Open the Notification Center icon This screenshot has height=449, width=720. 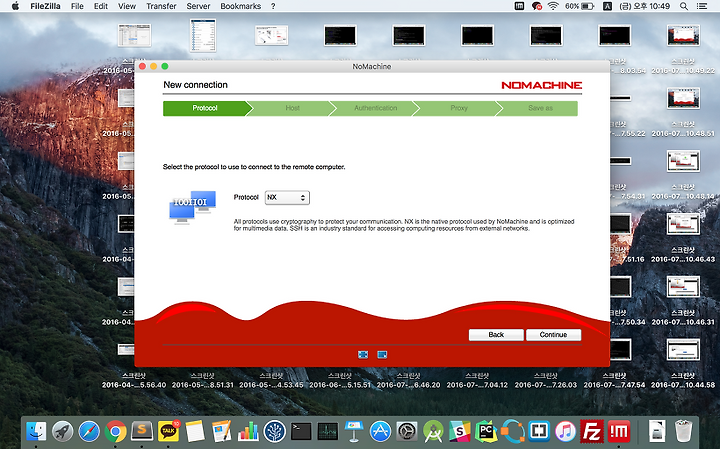(x=702, y=6)
